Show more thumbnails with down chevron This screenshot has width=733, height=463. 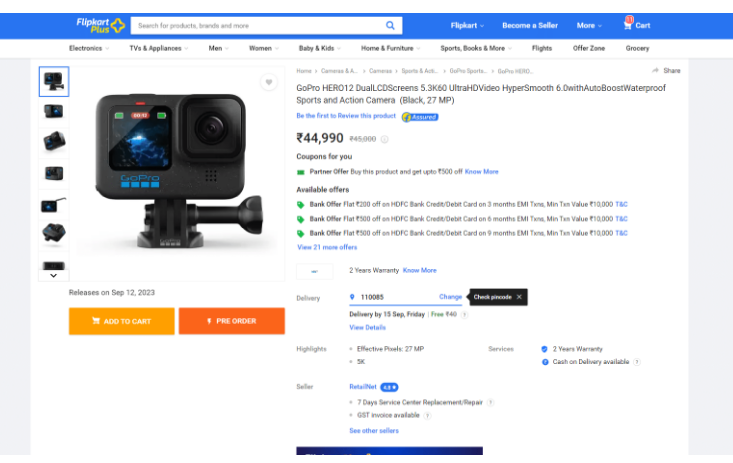[54, 275]
